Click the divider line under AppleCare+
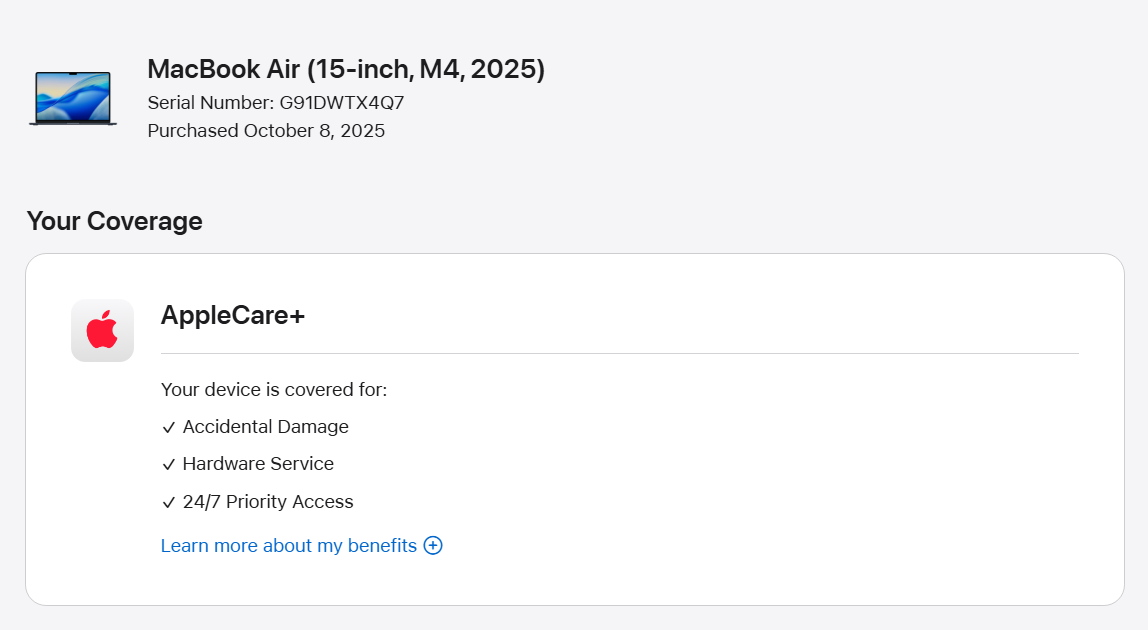The image size is (1148, 630). tap(619, 353)
